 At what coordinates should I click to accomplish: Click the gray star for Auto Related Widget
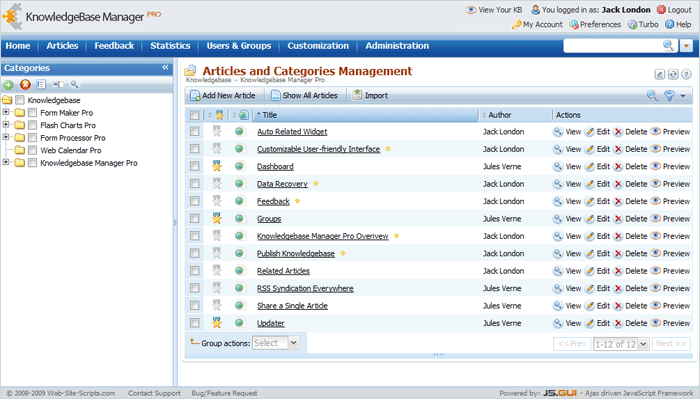217,132
